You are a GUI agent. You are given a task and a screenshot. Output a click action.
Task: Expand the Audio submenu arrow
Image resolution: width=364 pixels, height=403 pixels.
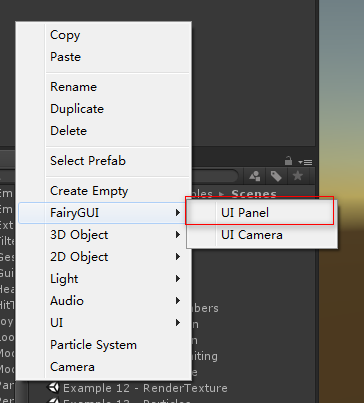tap(178, 301)
